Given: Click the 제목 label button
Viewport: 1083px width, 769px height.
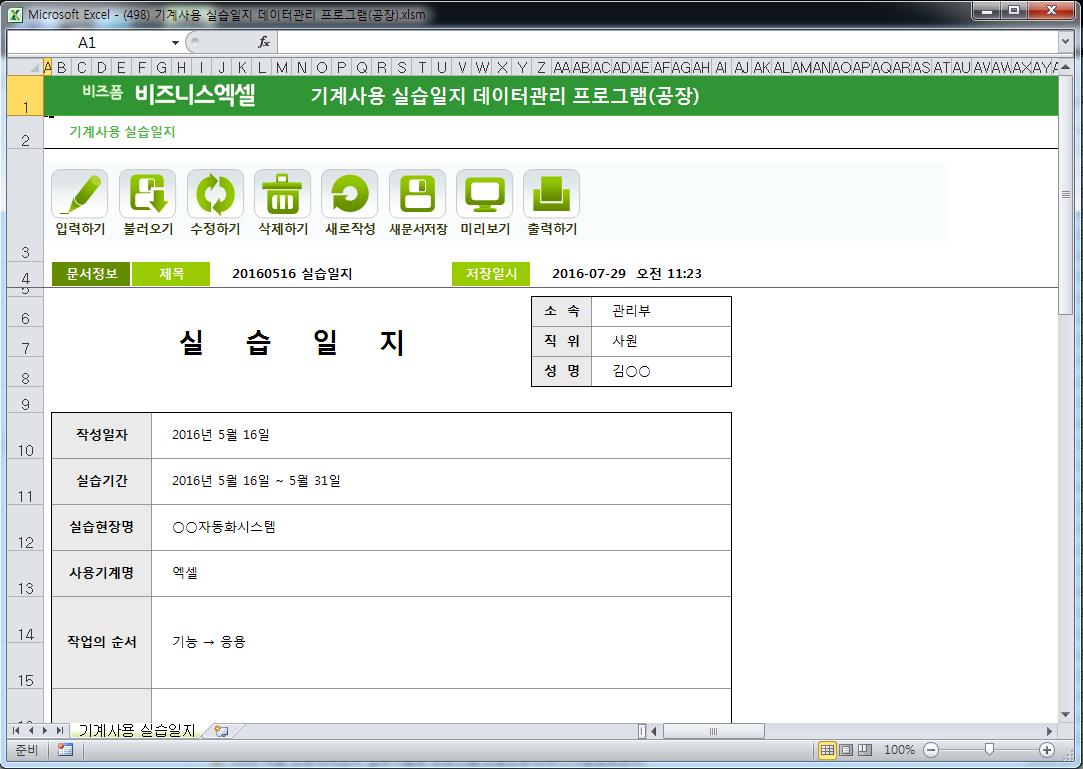Looking at the screenshot, I should pos(171,274).
